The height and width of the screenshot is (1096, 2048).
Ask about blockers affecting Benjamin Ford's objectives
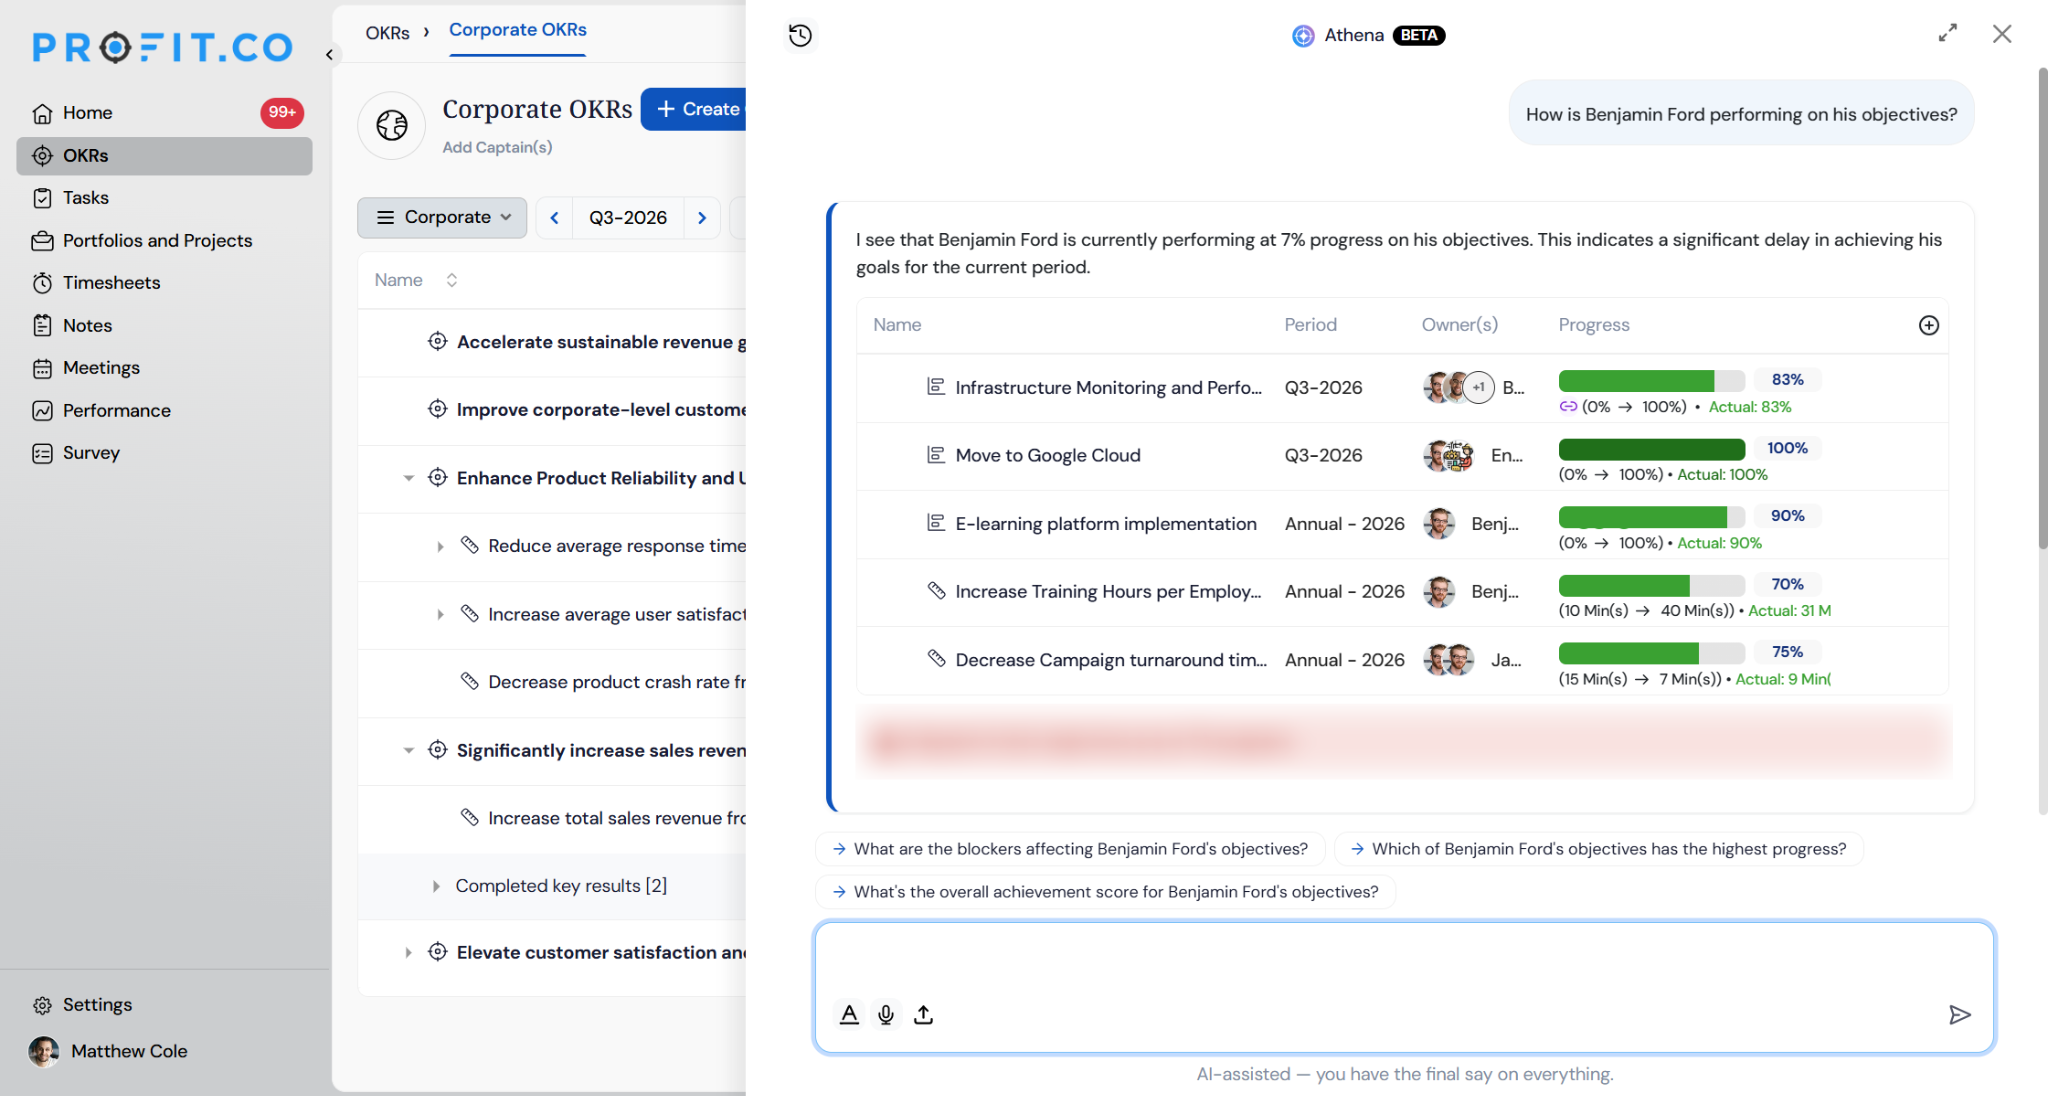(x=1070, y=849)
